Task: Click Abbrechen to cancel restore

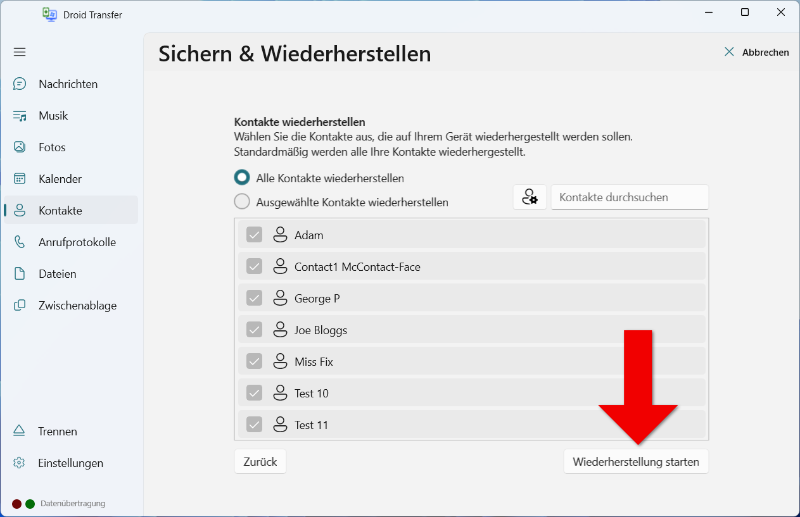Action: [756, 52]
